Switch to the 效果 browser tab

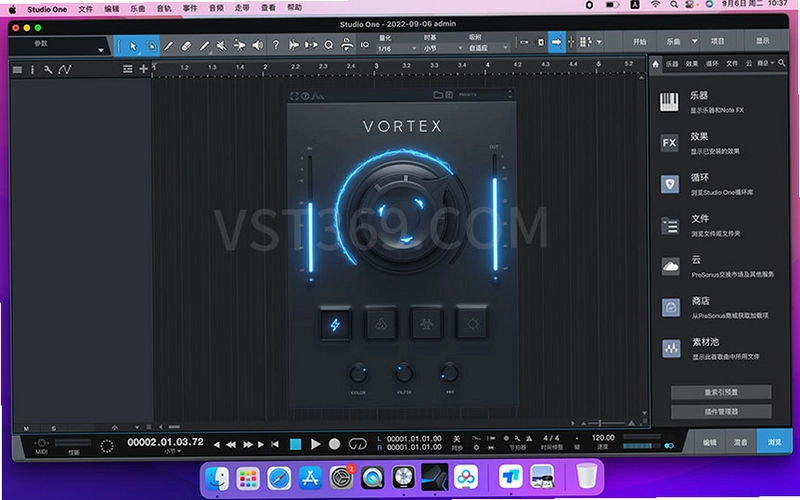[x=691, y=63]
